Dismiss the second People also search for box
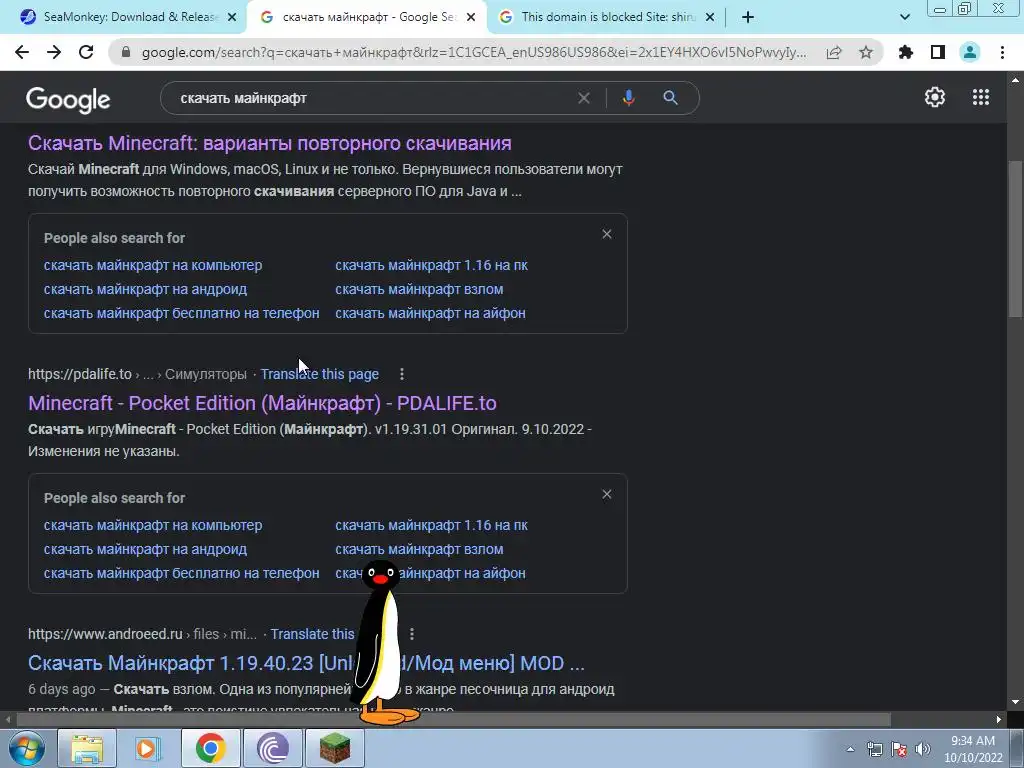The height and width of the screenshot is (768, 1024). click(607, 494)
